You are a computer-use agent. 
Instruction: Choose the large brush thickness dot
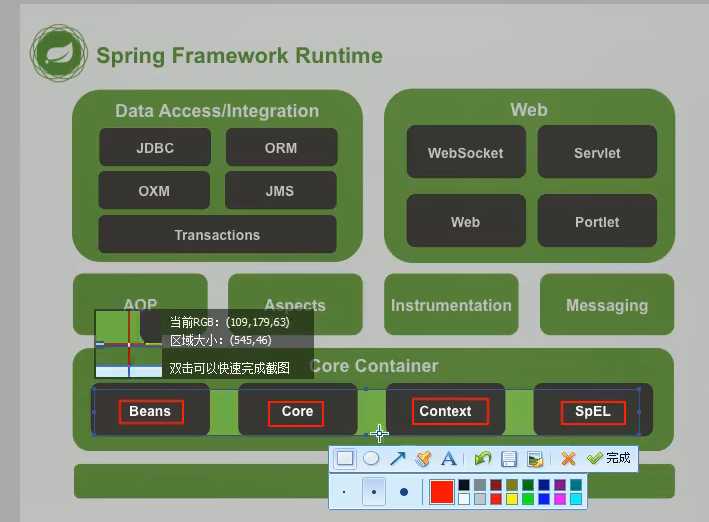404,492
